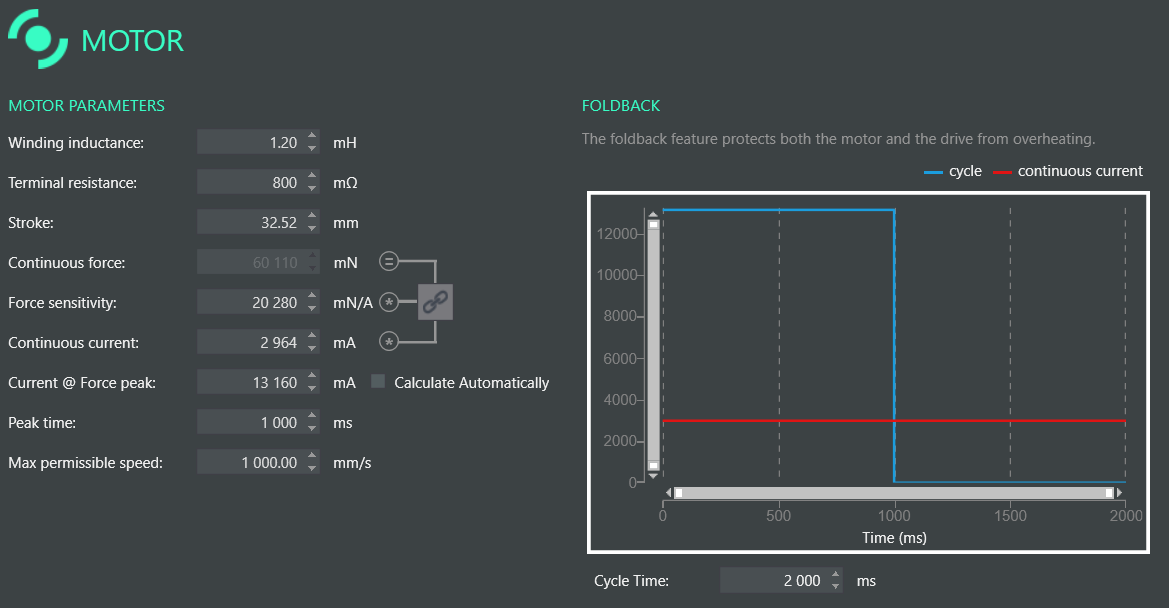The width and height of the screenshot is (1169, 608).
Task: Click right handle of horizontal chart scrollbar
Action: 1109,493
